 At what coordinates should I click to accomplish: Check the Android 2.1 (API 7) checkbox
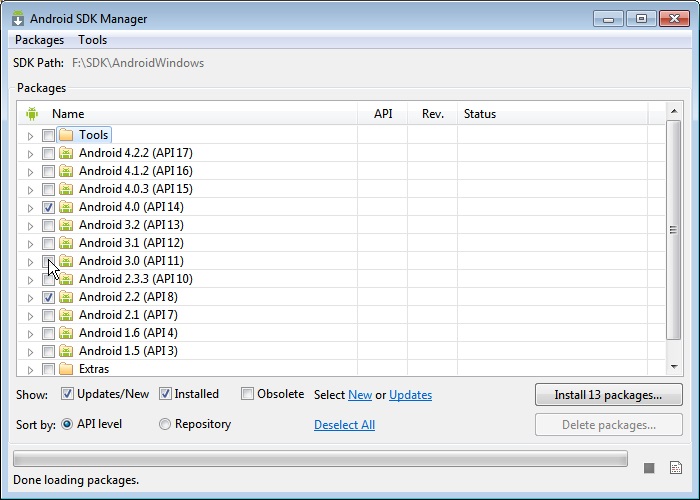[x=48, y=316]
